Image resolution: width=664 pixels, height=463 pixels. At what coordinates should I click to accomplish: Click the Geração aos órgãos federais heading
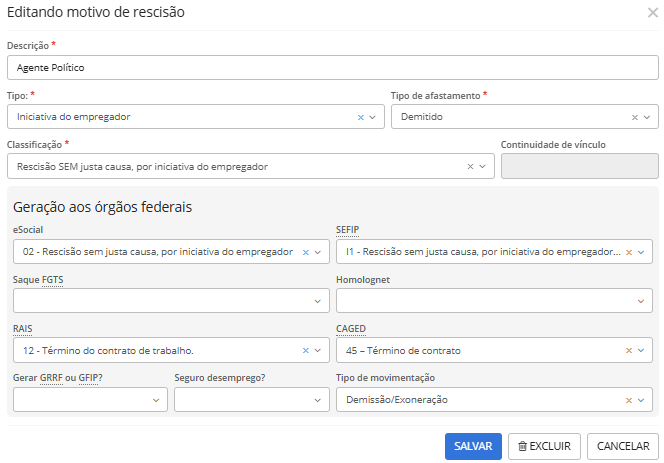[x=102, y=207]
